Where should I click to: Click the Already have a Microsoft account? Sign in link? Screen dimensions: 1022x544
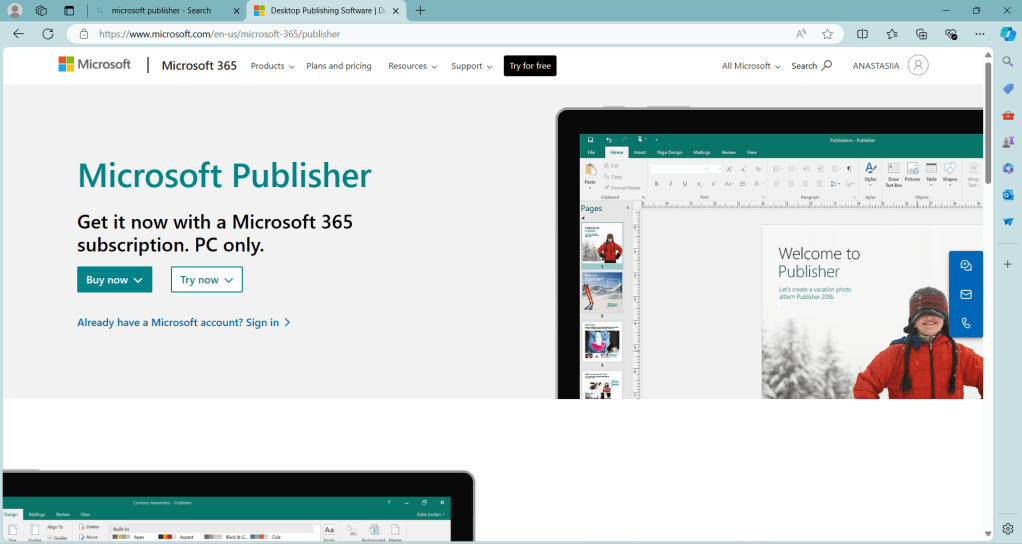[x=184, y=322]
